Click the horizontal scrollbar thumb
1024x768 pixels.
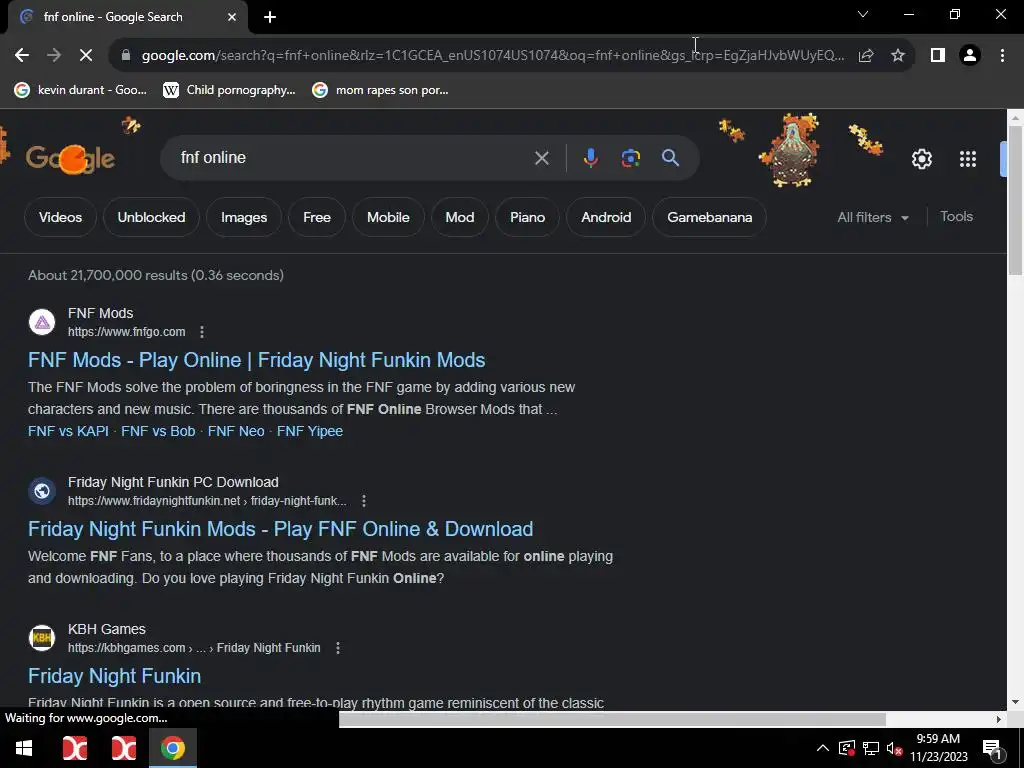point(612,720)
